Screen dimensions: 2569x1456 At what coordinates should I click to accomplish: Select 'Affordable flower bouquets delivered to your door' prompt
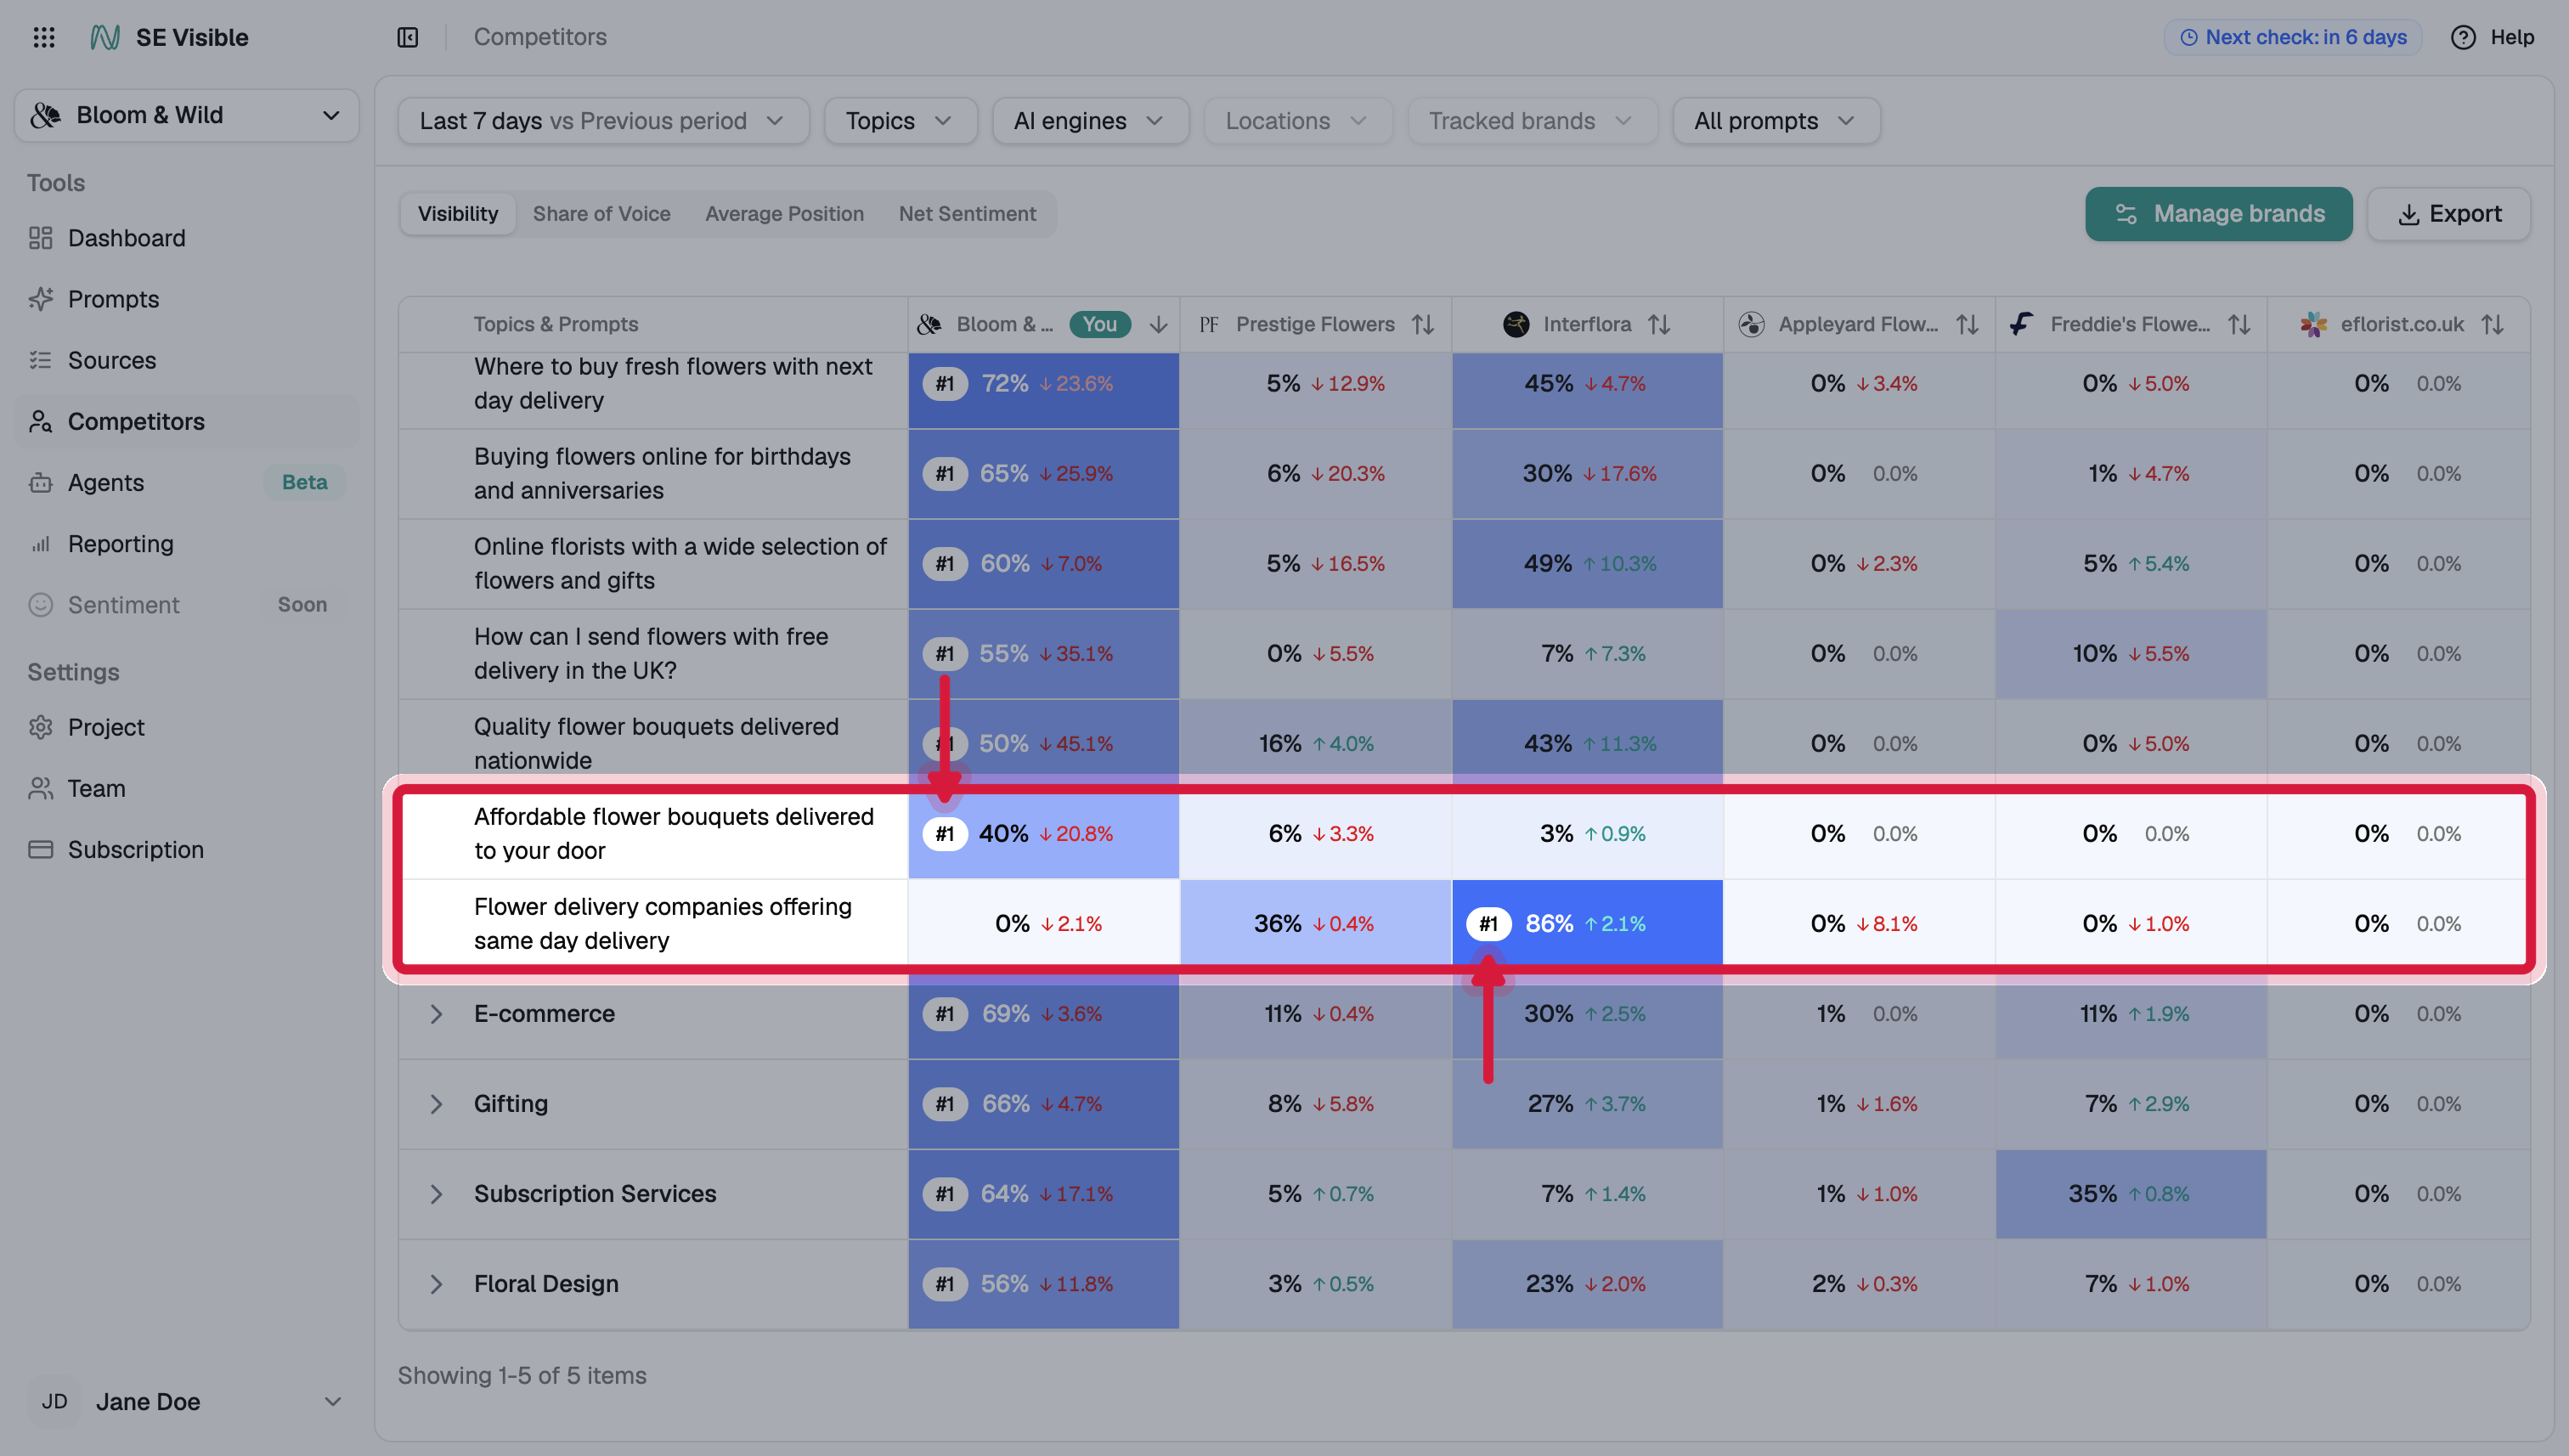click(x=674, y=834)
